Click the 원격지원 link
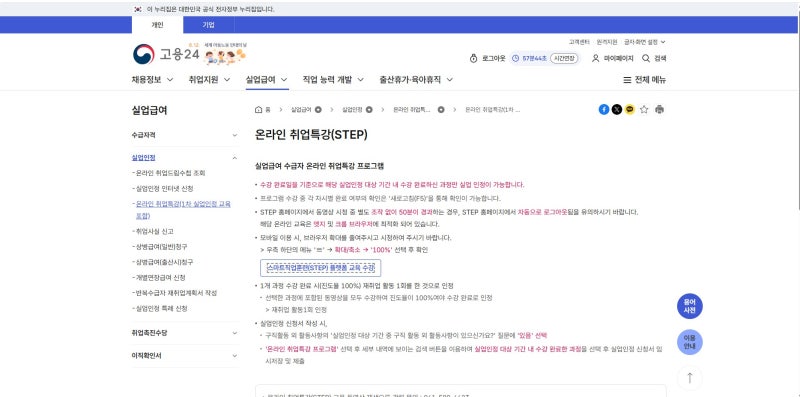This screenshot has height=397, width=800. (607, 42)
